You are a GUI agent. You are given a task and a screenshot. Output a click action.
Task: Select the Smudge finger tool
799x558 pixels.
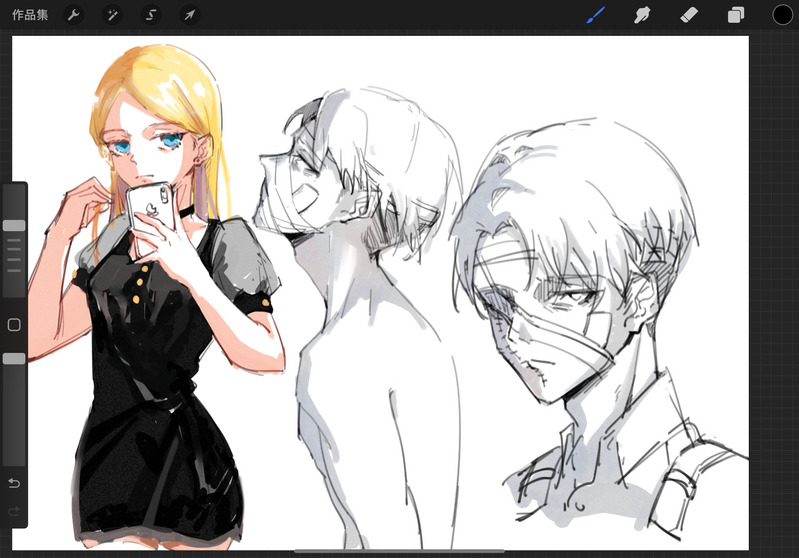tap(642, 15)
